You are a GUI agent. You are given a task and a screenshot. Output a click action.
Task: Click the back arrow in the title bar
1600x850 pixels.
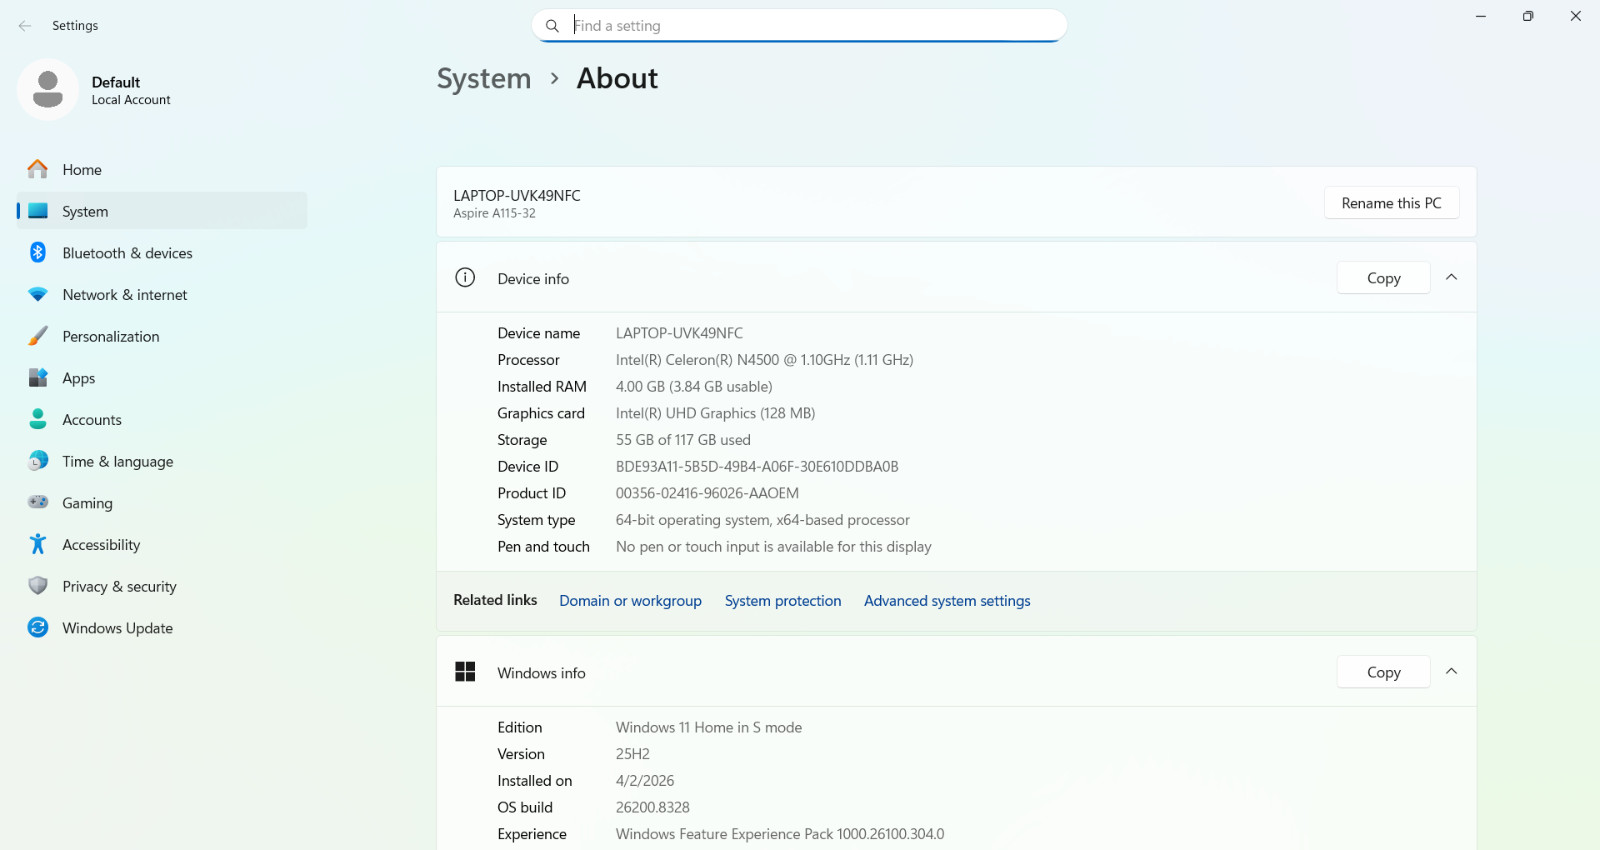25,26
